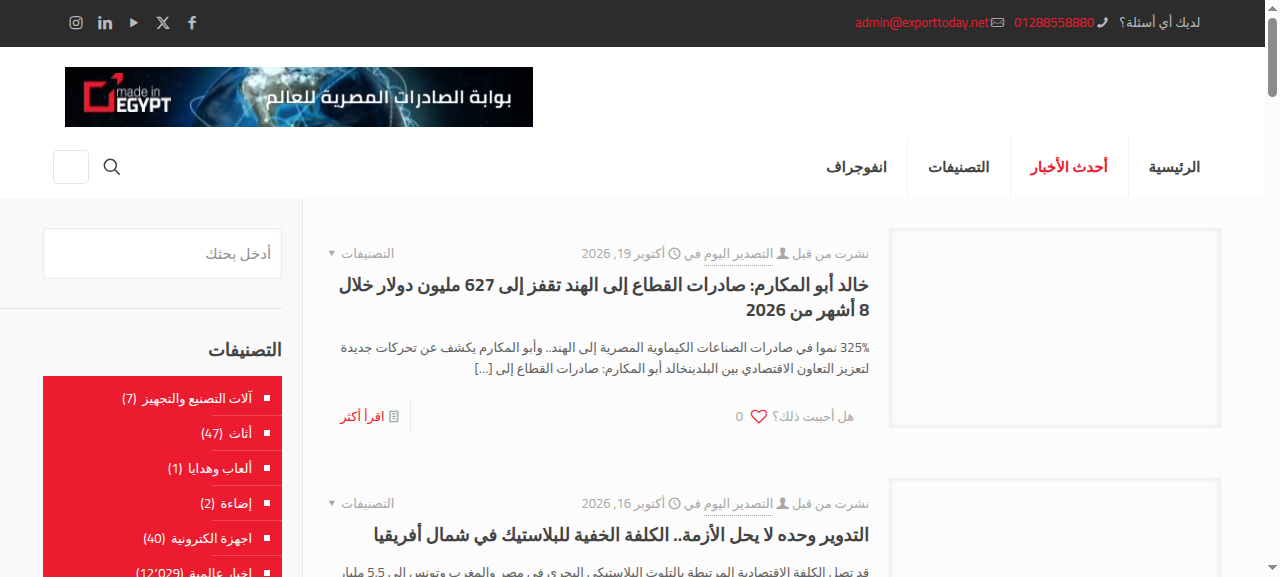
Task: Expand التصنيفات dropdown on خالد أبو المكارم post
Action: tap(362, 253)
